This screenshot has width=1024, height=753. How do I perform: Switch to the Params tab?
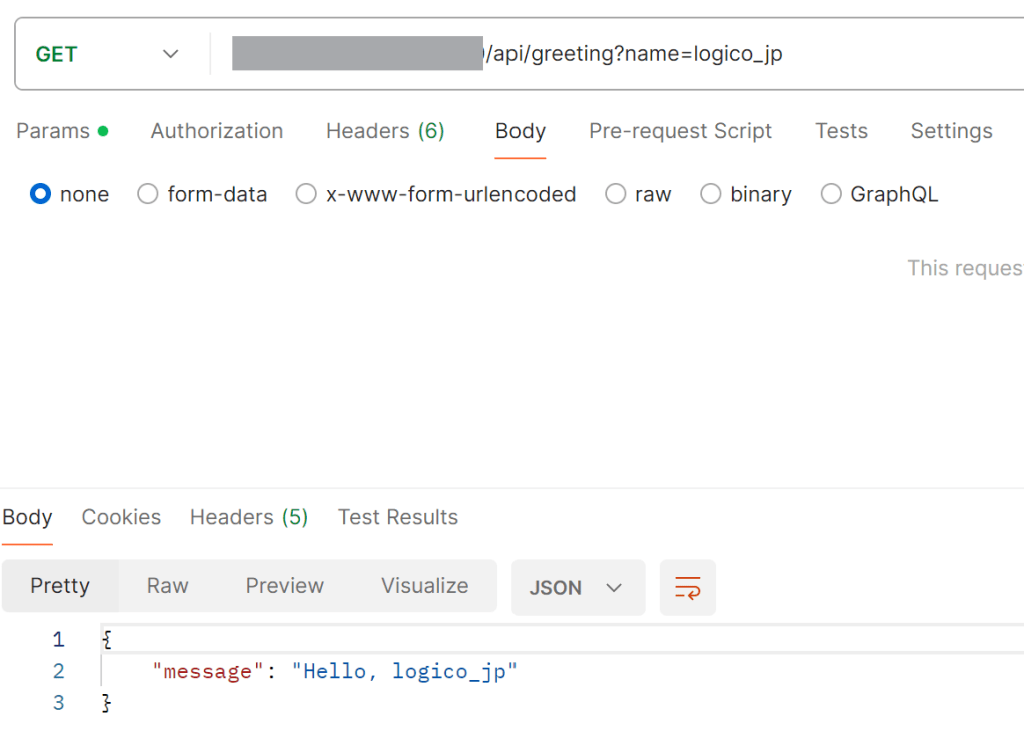tap(53, 131)
